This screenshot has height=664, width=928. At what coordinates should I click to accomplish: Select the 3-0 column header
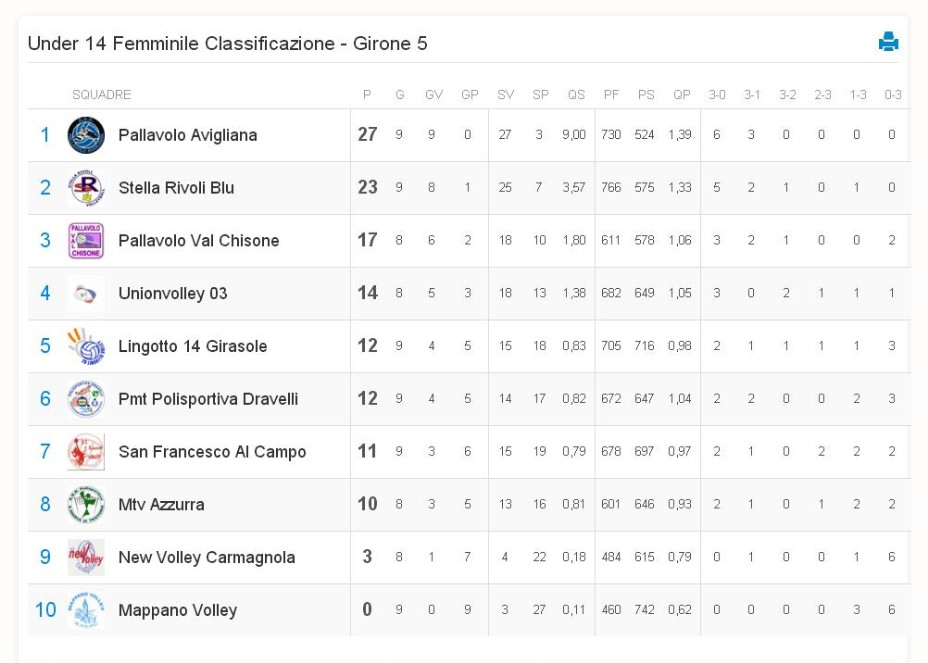coord(717,95)
